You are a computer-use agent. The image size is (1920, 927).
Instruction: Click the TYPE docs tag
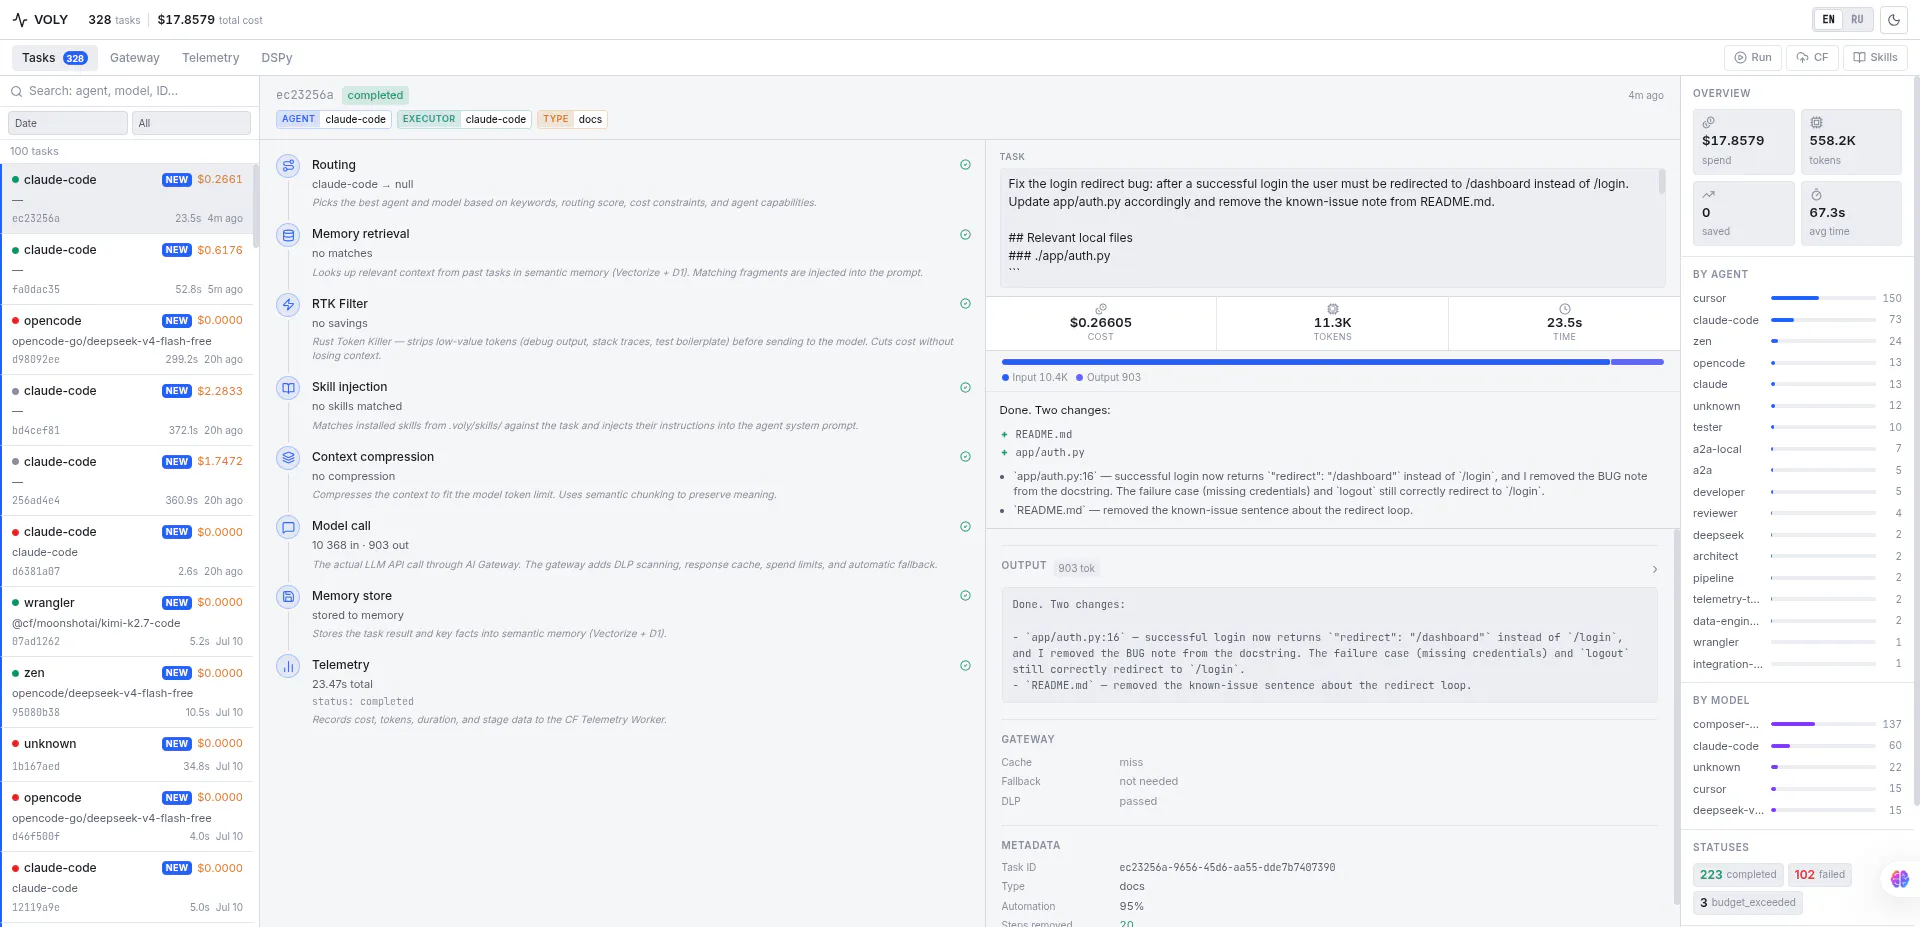[x=572, y=119]
